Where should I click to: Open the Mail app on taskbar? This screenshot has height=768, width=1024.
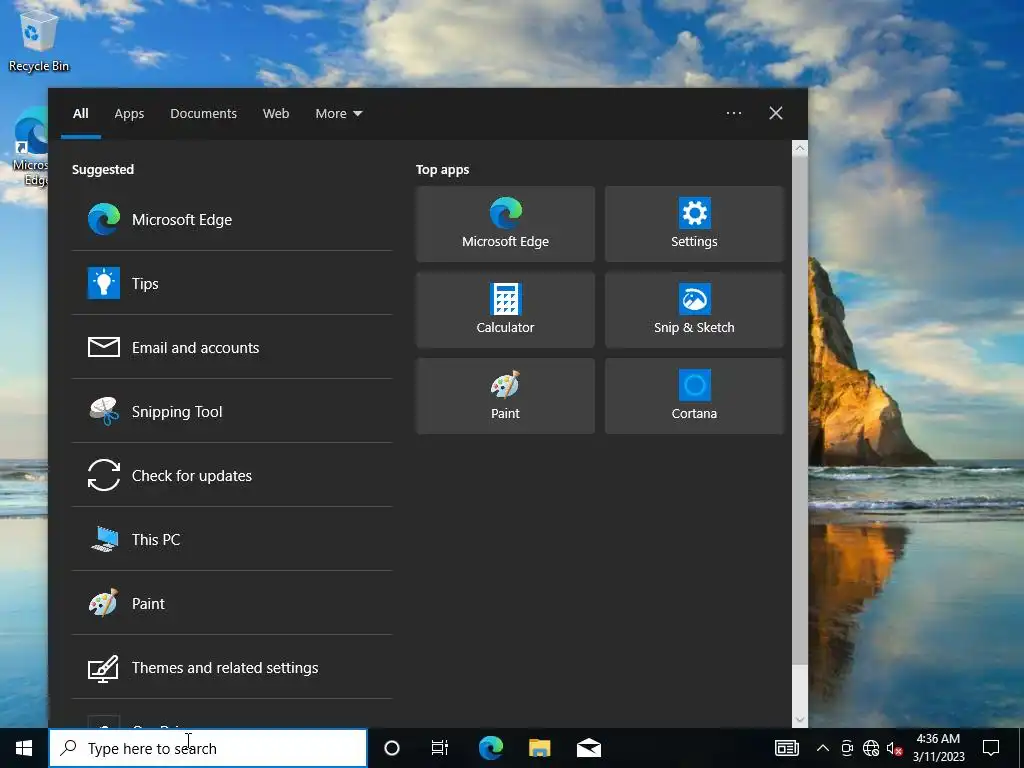click(x=588, y=748)
